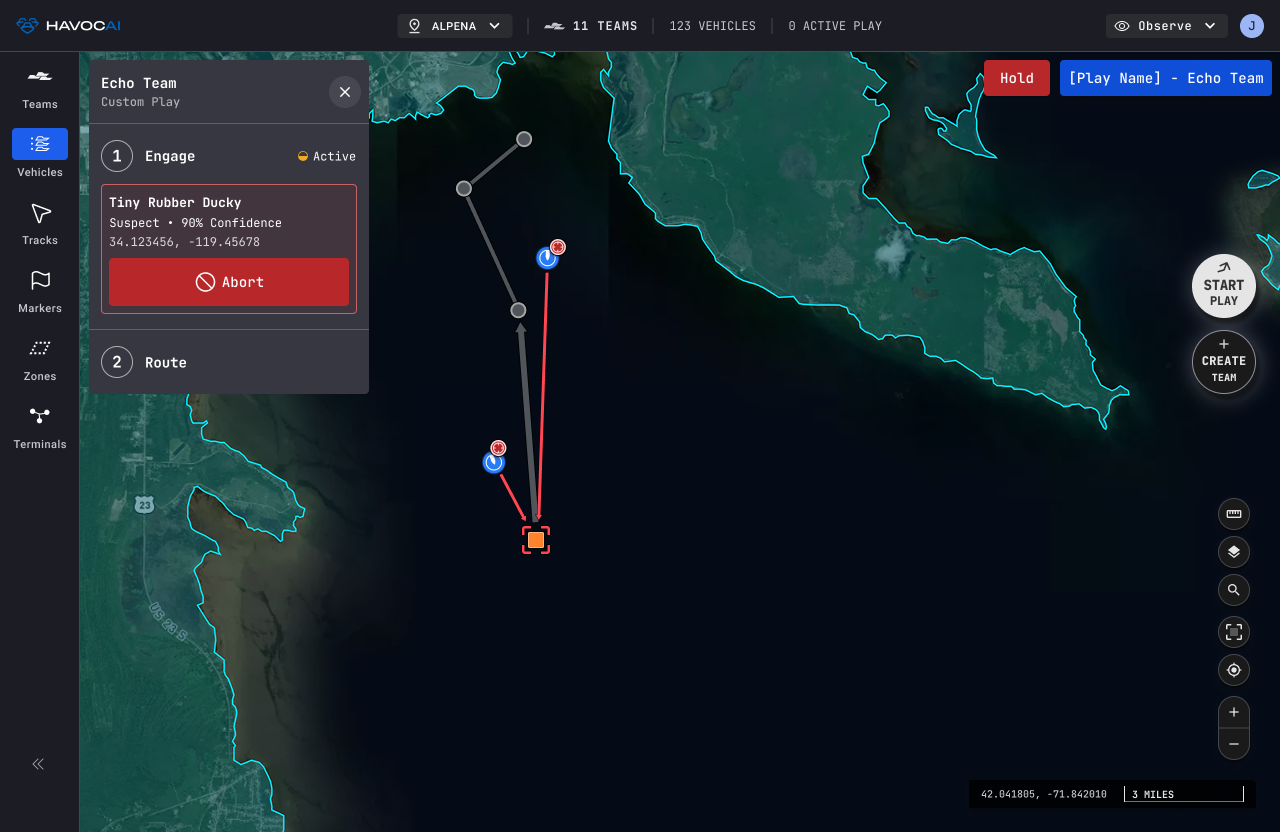Recenter map with locate target icon
The image size is (1280, 832).
click(1234, 670)
